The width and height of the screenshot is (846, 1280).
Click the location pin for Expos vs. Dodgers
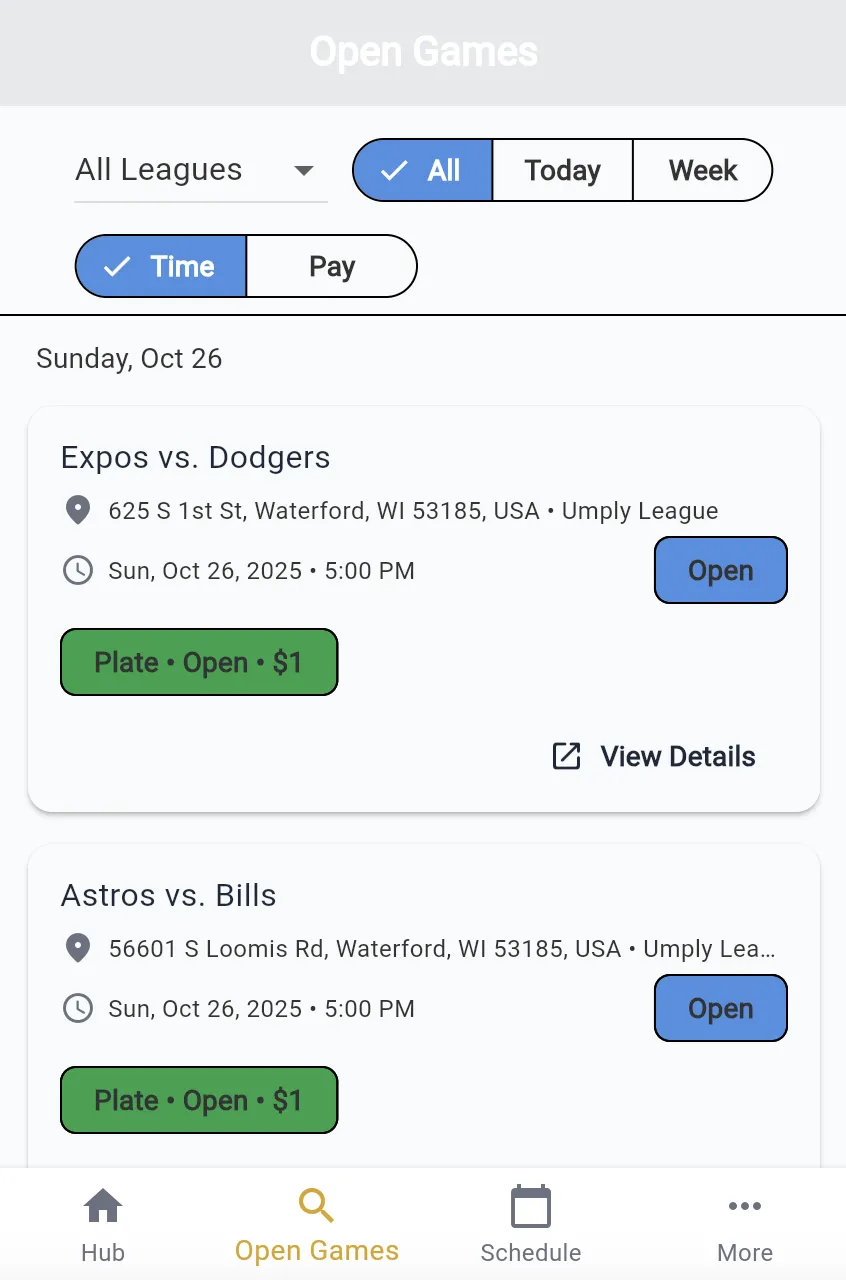[78, 510]
